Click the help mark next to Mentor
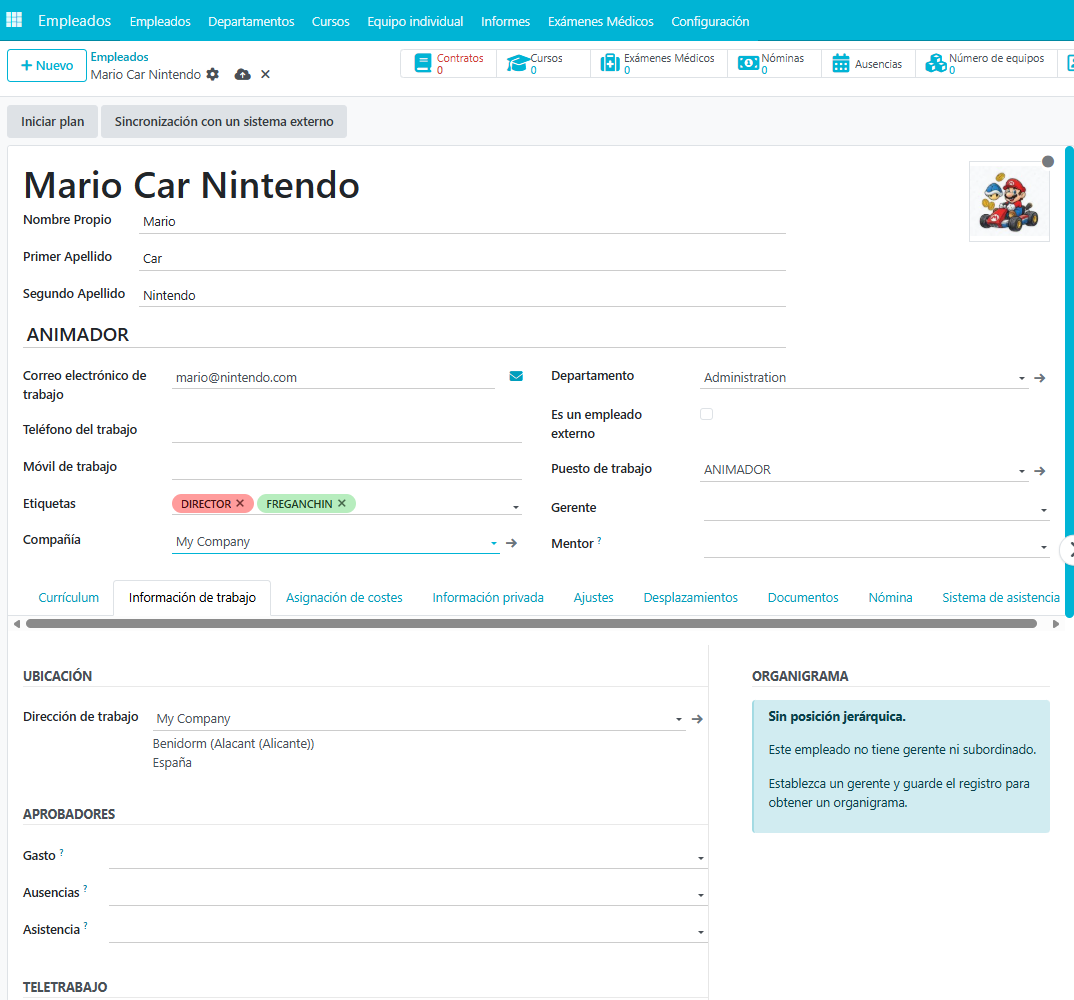This screenshot has height=1000, width=1074. (599, 540)
